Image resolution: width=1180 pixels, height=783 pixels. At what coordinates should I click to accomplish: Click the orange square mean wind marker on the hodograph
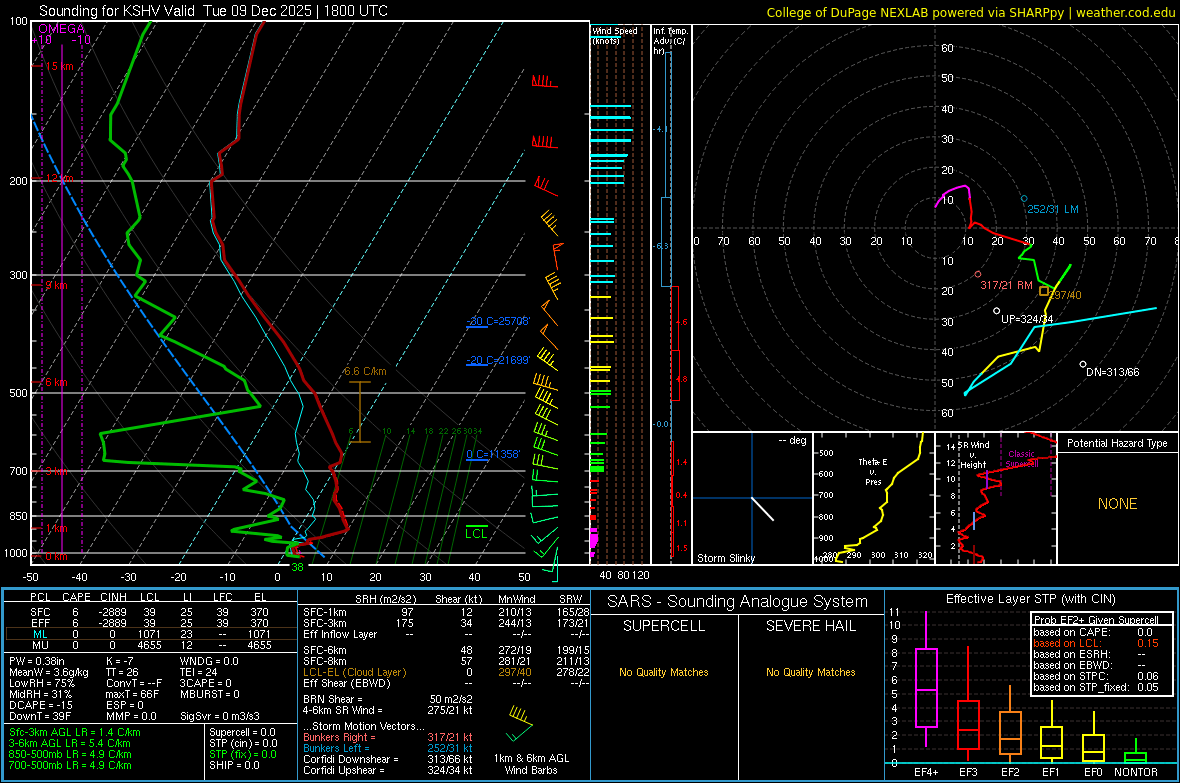pos(1044,291)
